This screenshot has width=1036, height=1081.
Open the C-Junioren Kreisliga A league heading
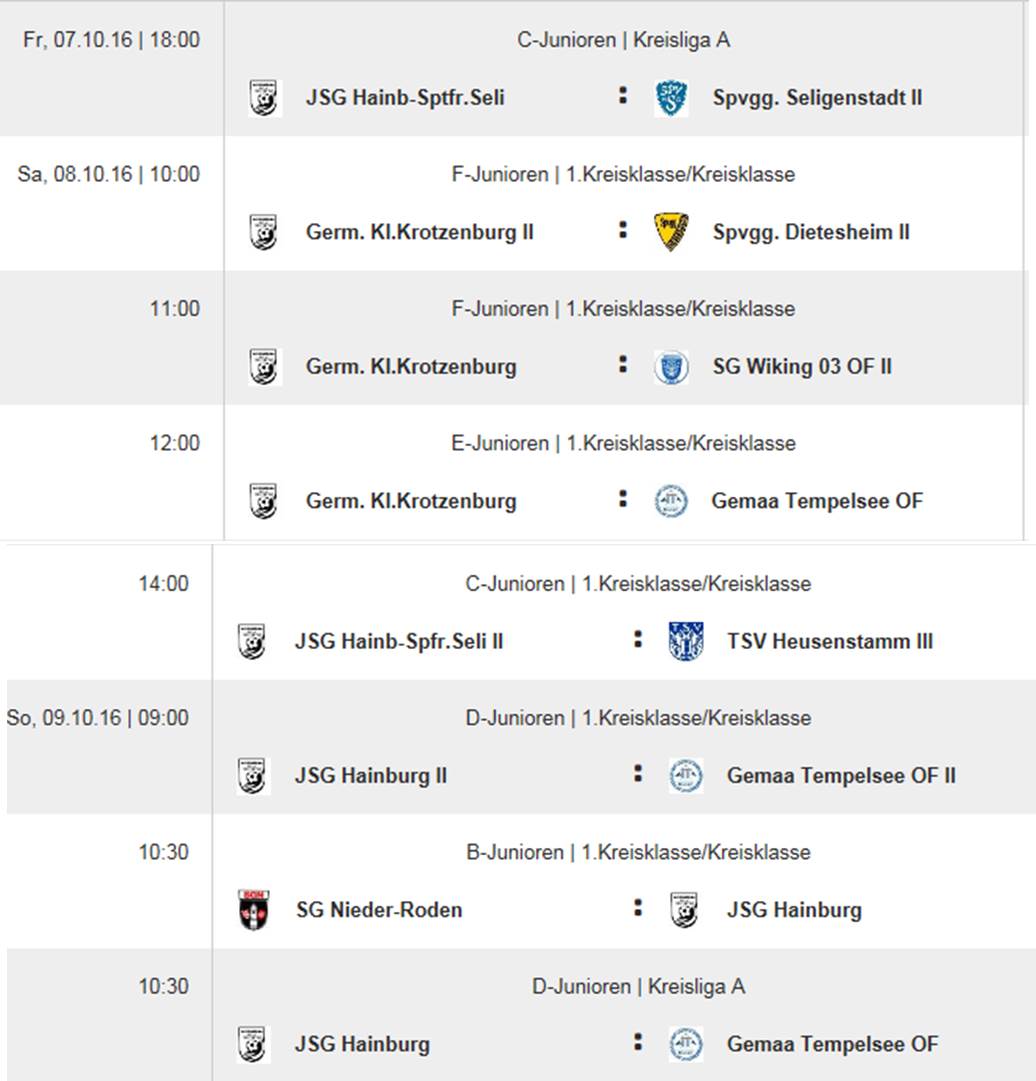pyautogui.click(x=623, y=41)
